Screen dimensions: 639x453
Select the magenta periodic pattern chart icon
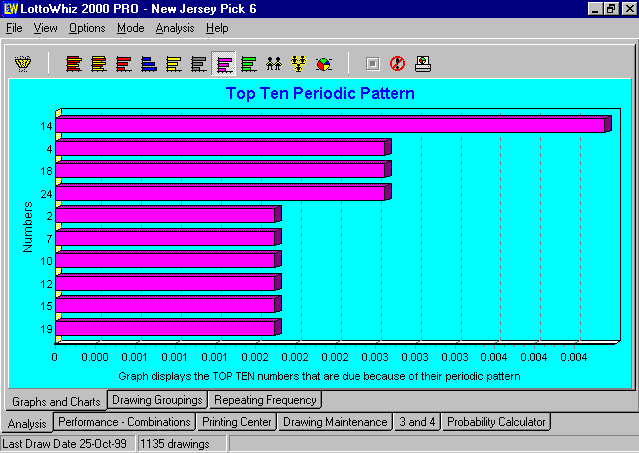(x=224, y=64)
